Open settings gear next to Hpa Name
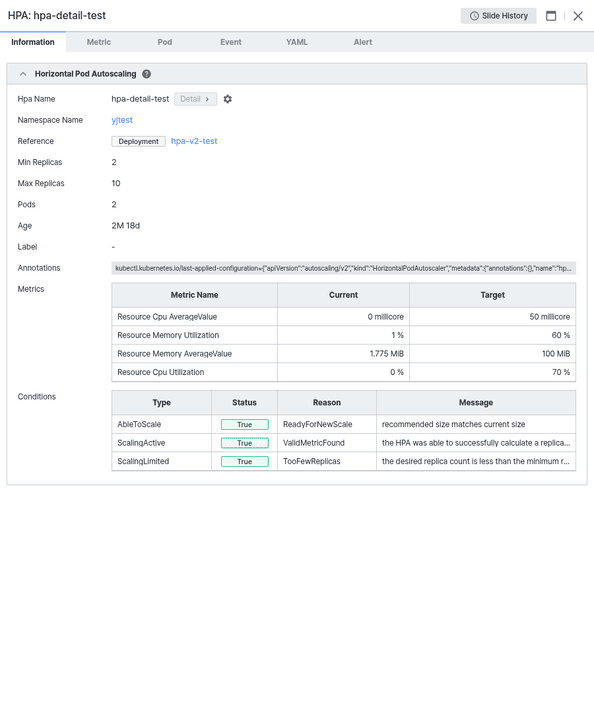 [227, 99]
